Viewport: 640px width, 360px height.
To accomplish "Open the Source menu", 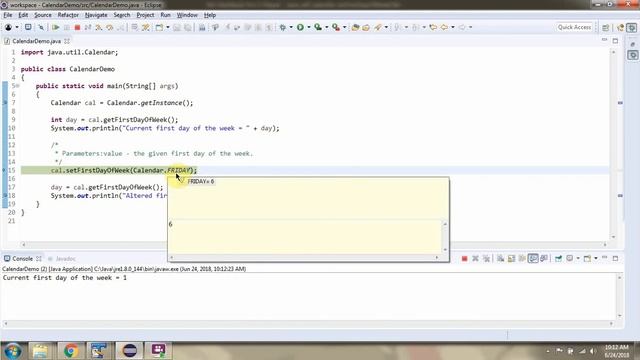I will 43,15.
